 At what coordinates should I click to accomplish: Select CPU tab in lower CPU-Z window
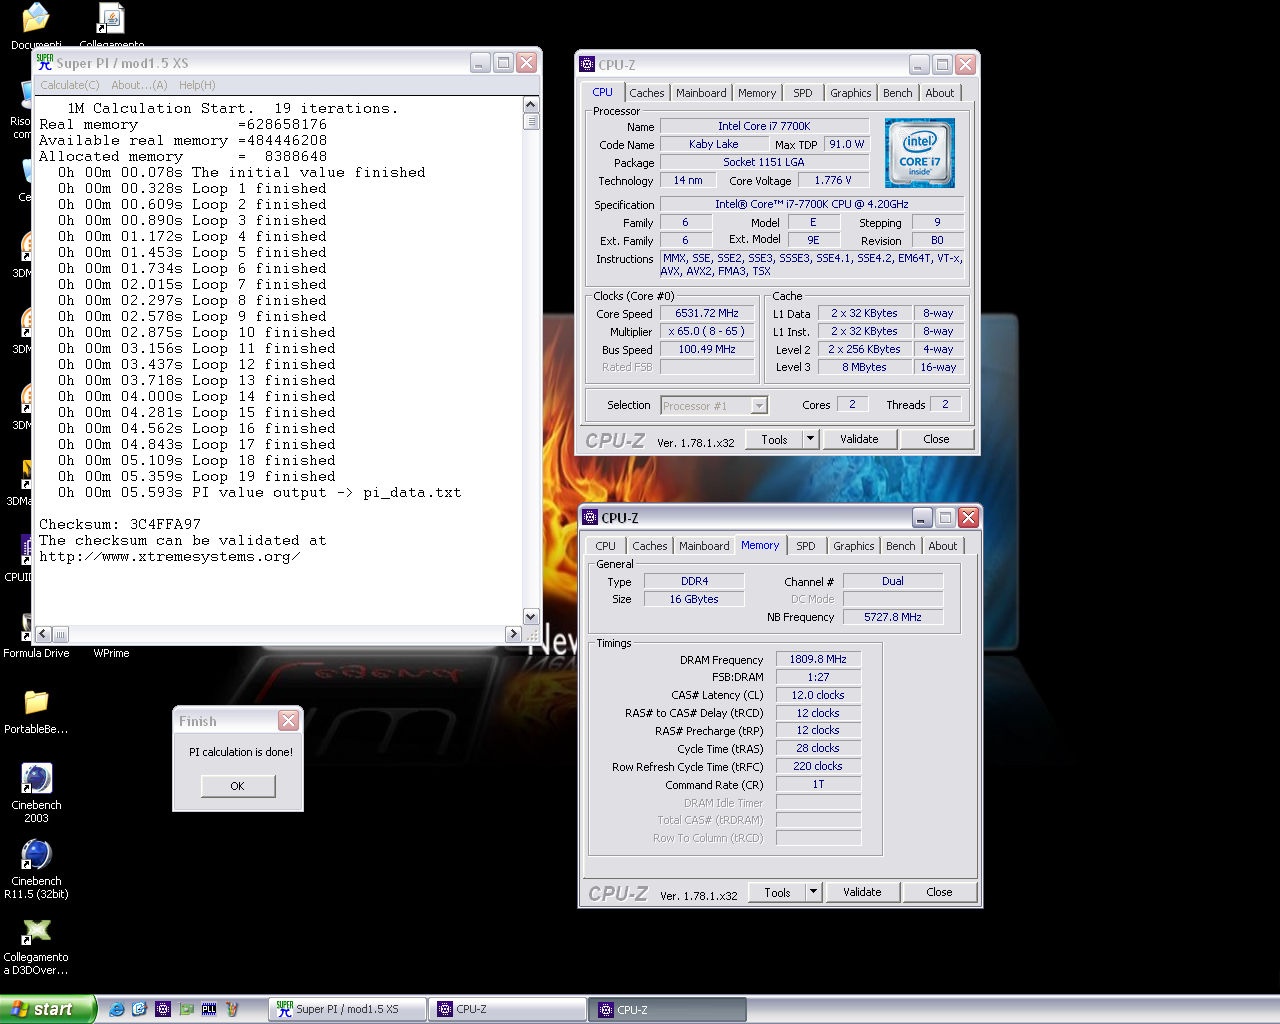[606, 546]
